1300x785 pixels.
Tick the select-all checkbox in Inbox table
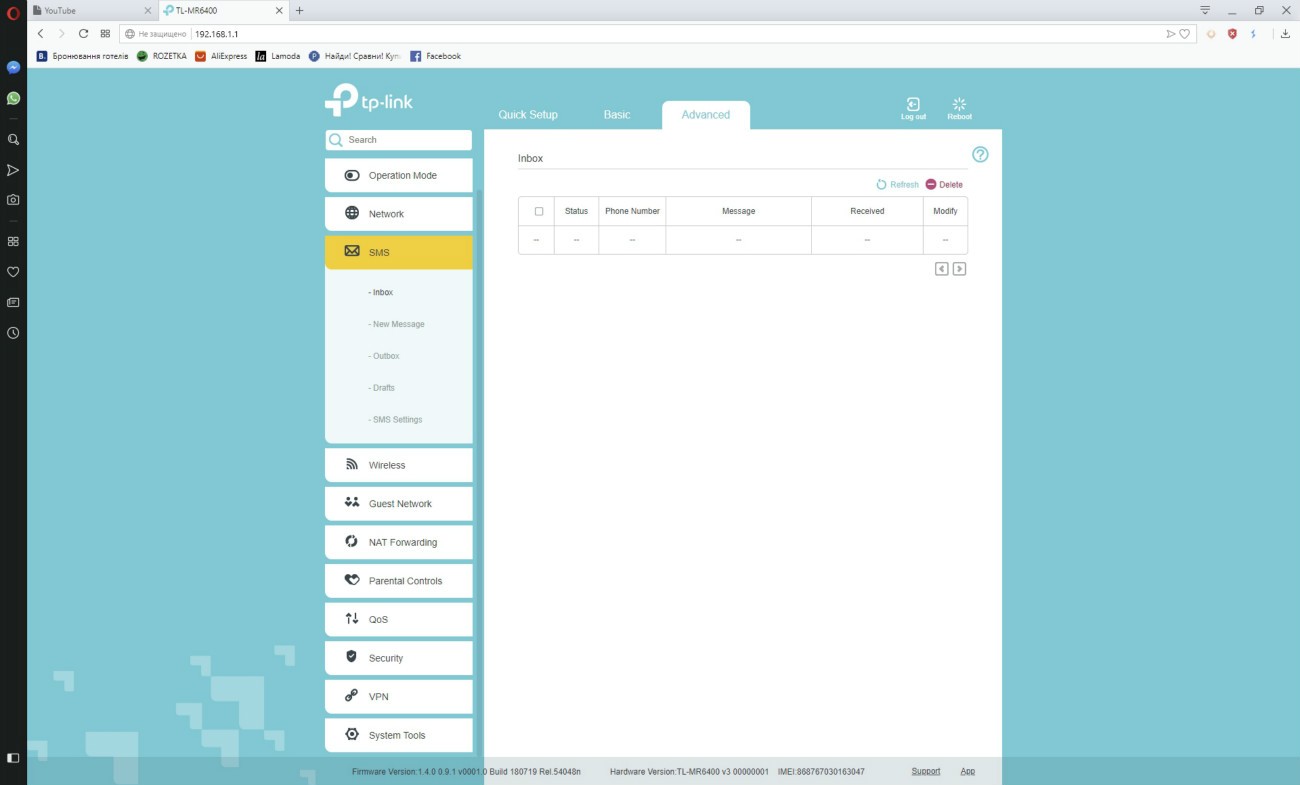coord(539,211)
